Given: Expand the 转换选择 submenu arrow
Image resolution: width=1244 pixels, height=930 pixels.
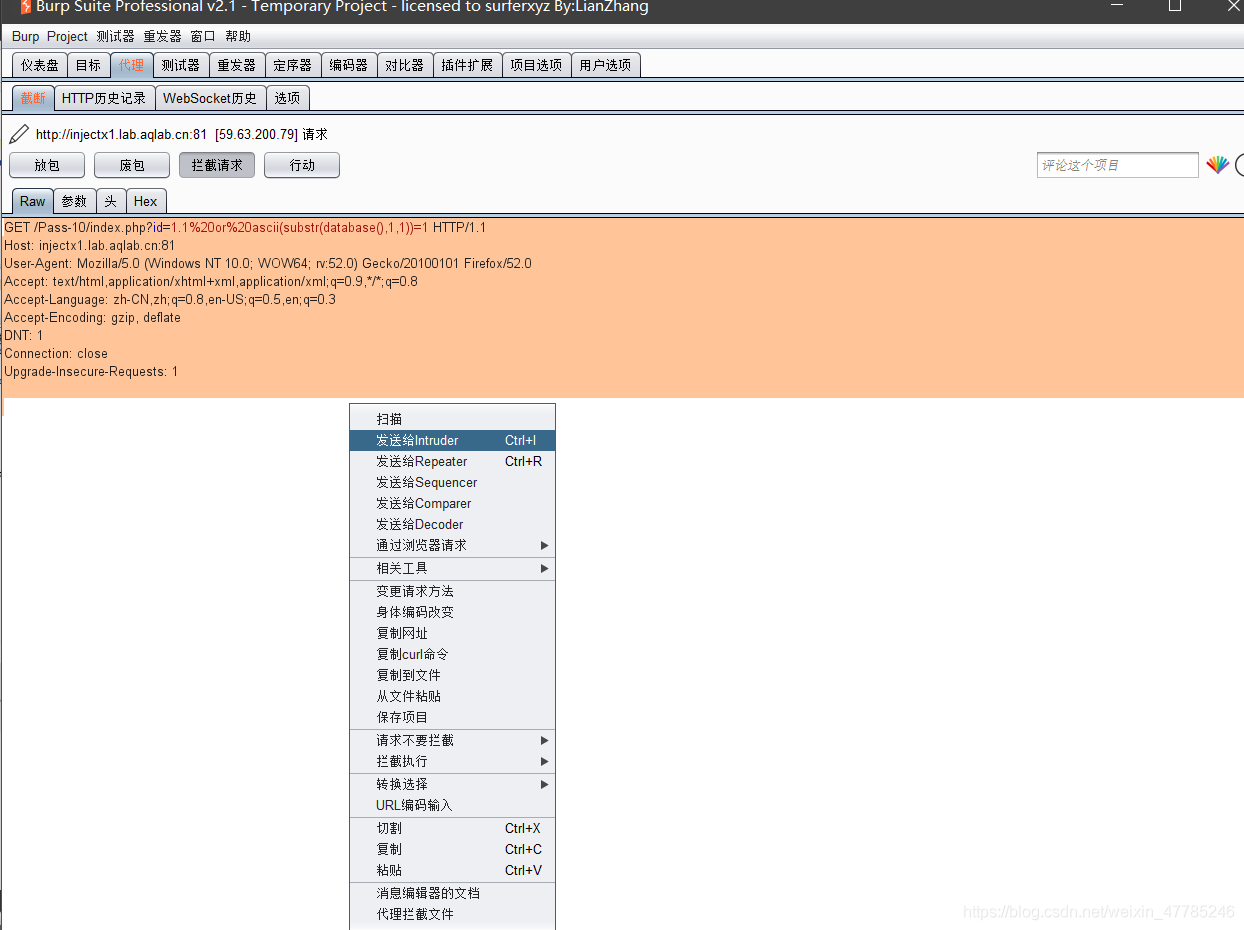Looking at the screenshot, I should (545, 784).
